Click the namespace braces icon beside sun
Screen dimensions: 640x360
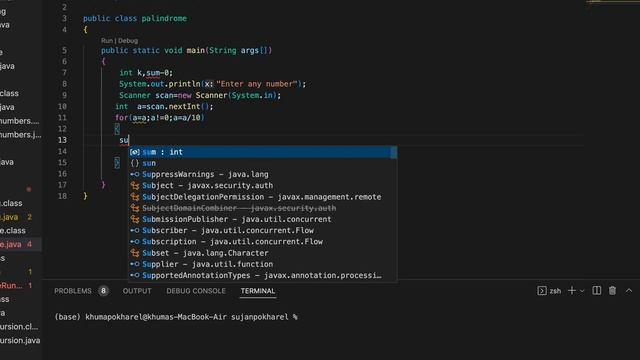click(135, 163)
